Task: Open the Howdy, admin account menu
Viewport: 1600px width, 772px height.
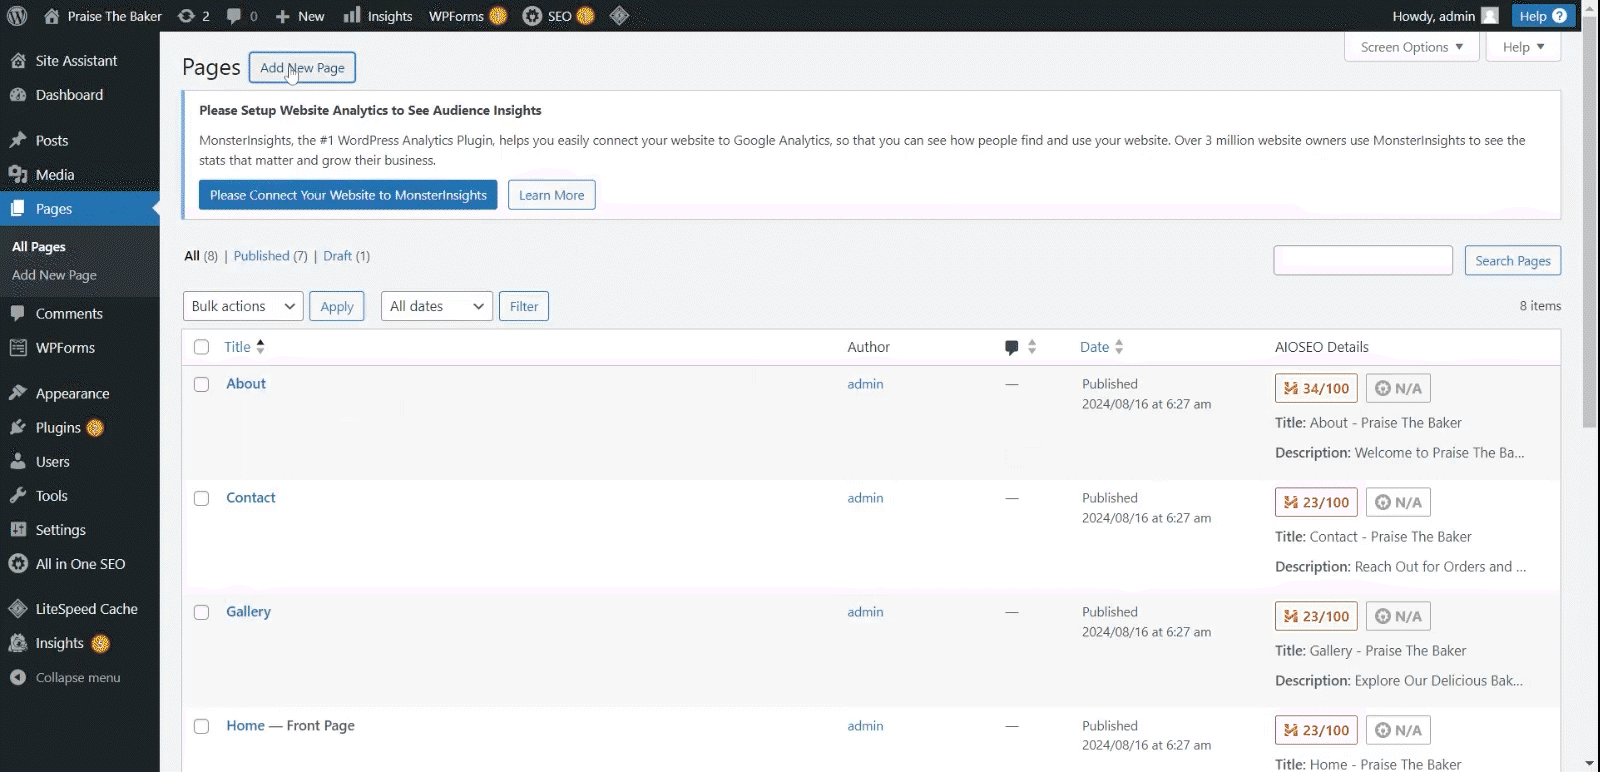Action: (1445, 16)
